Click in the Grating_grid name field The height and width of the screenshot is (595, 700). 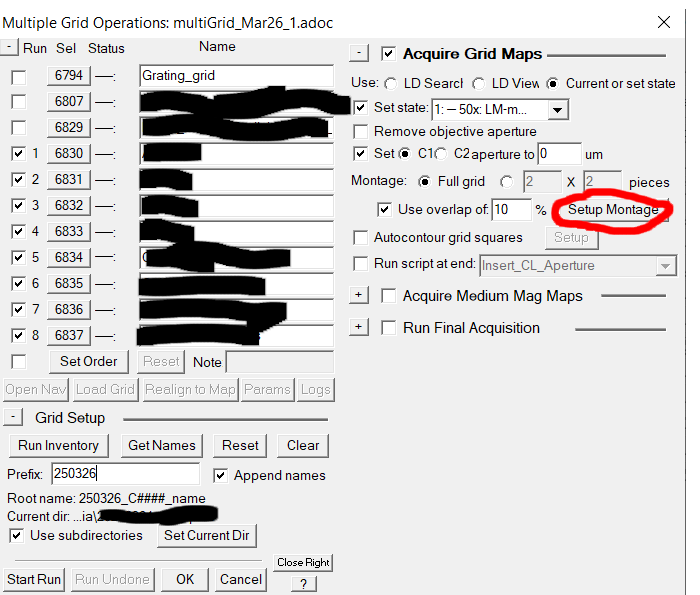[x=236, y=75]
